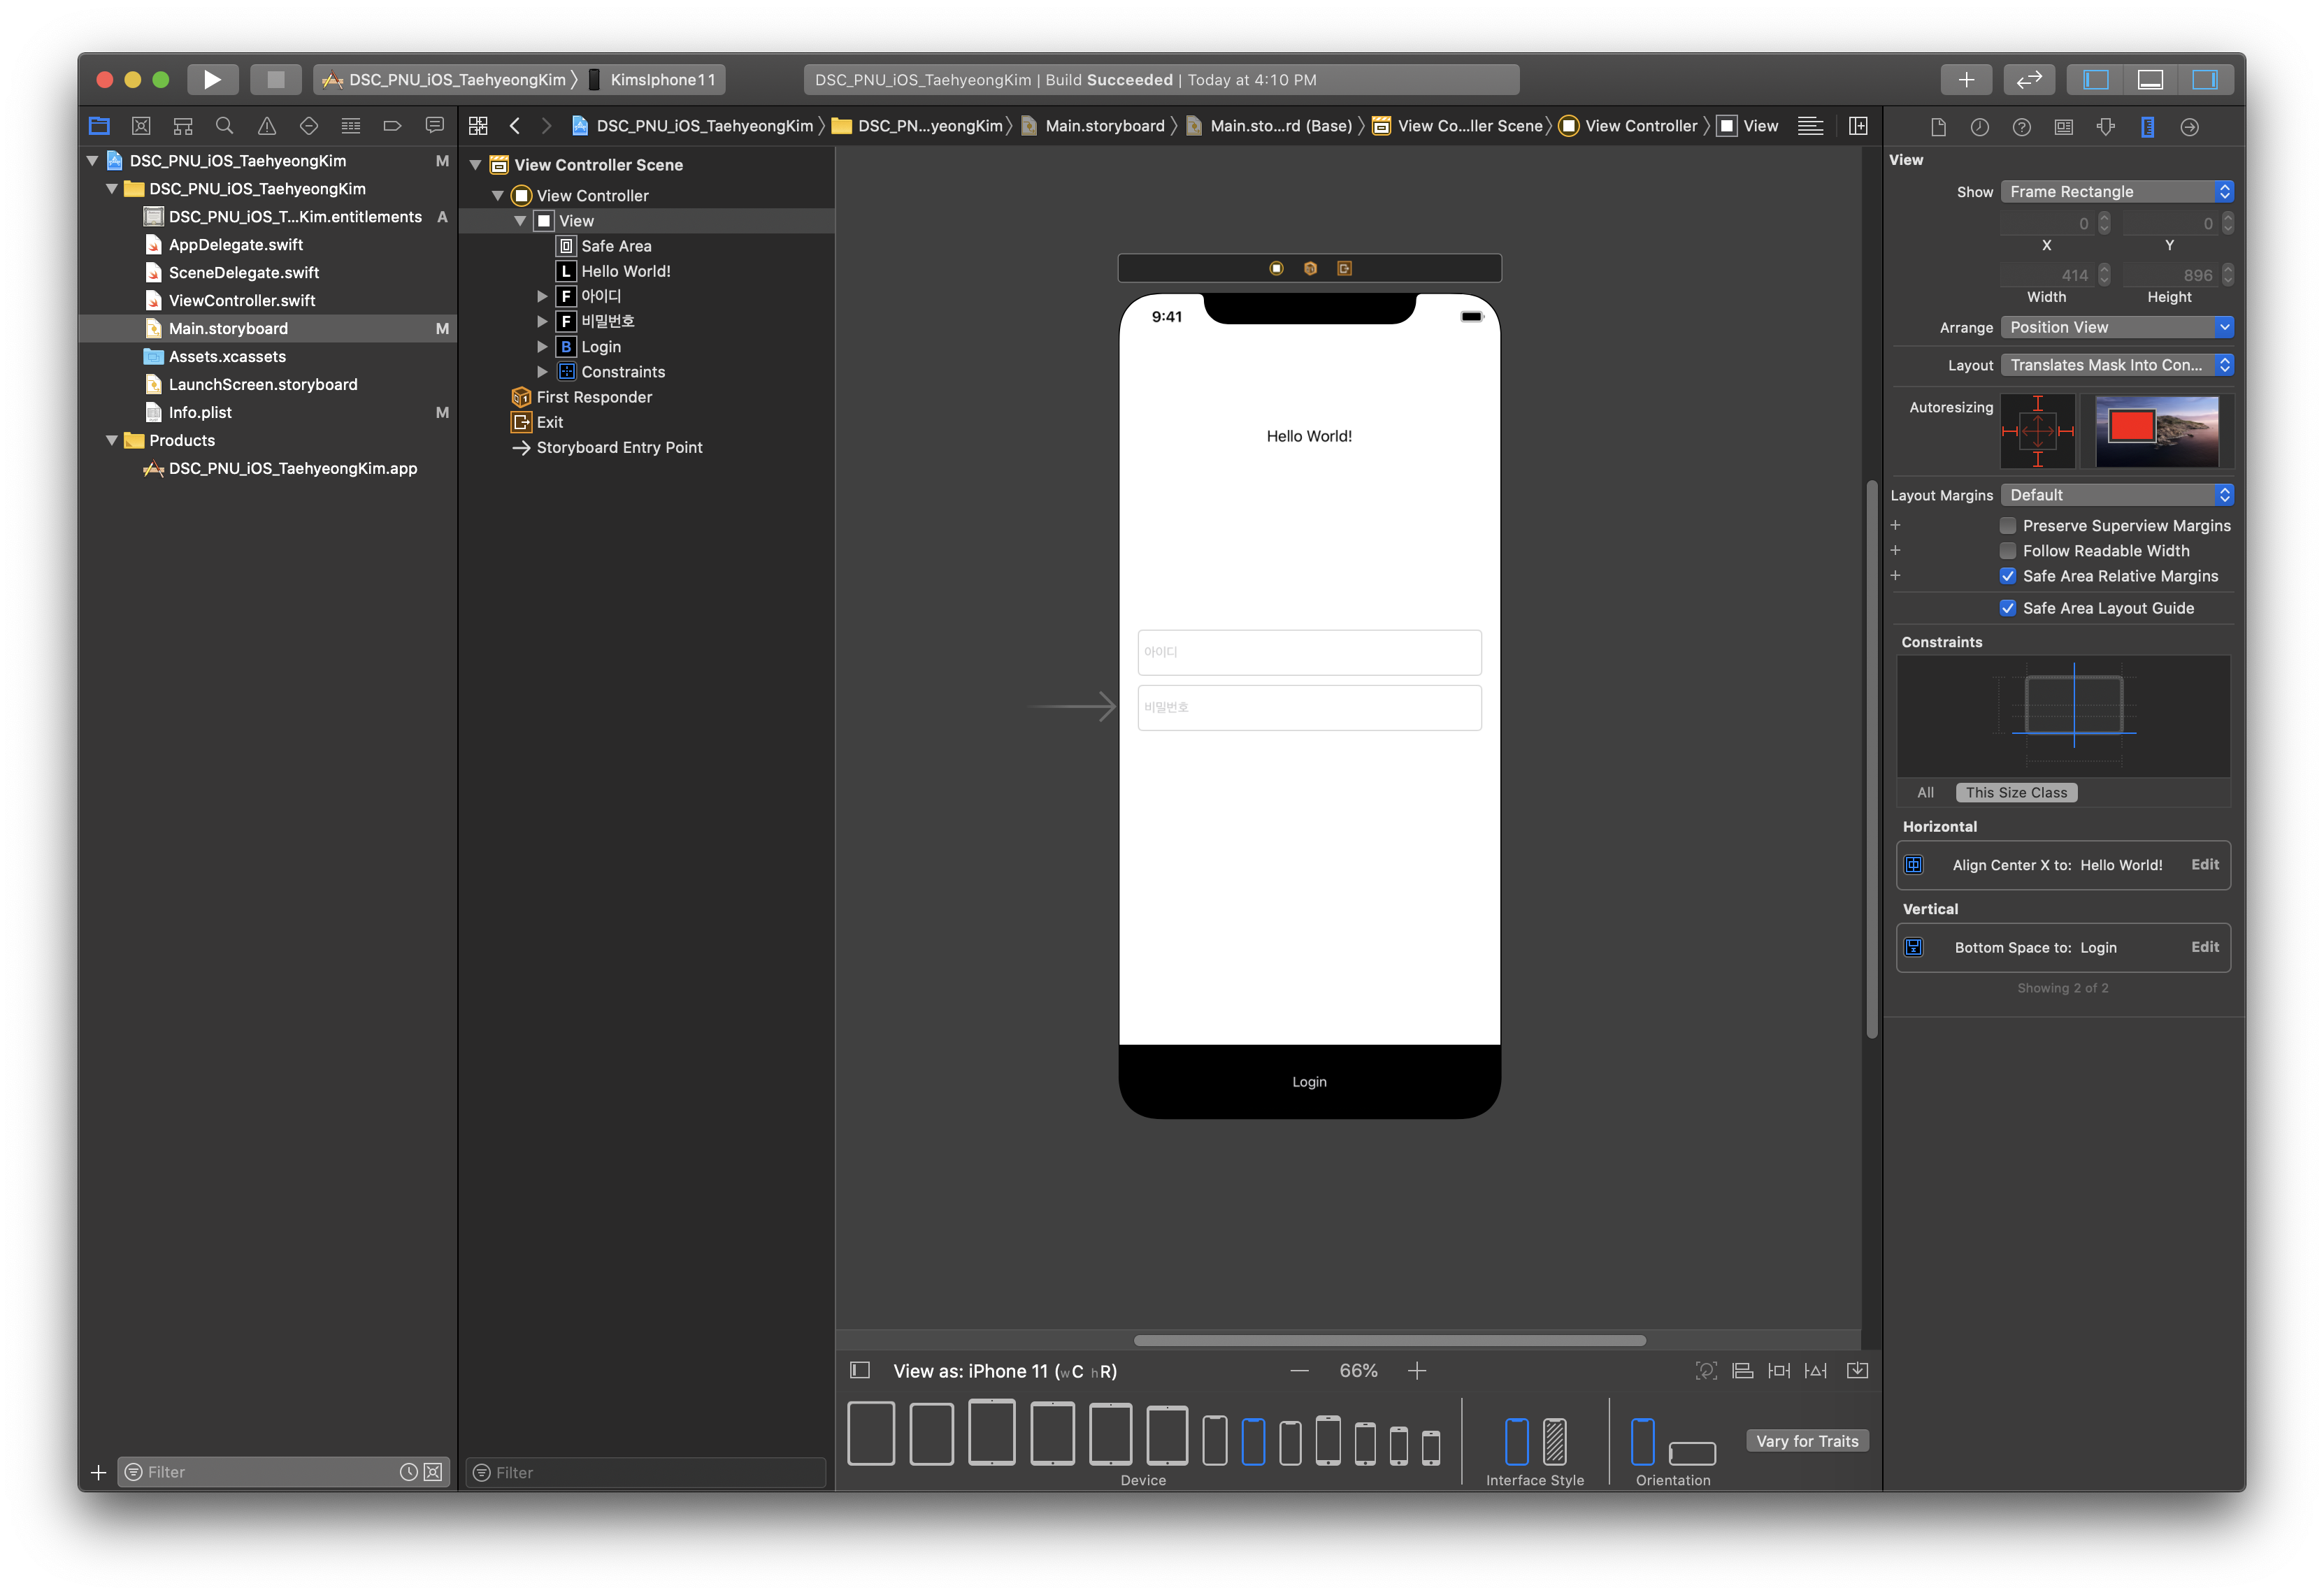Check Follow Readable Width

[x=2007, y=551]
